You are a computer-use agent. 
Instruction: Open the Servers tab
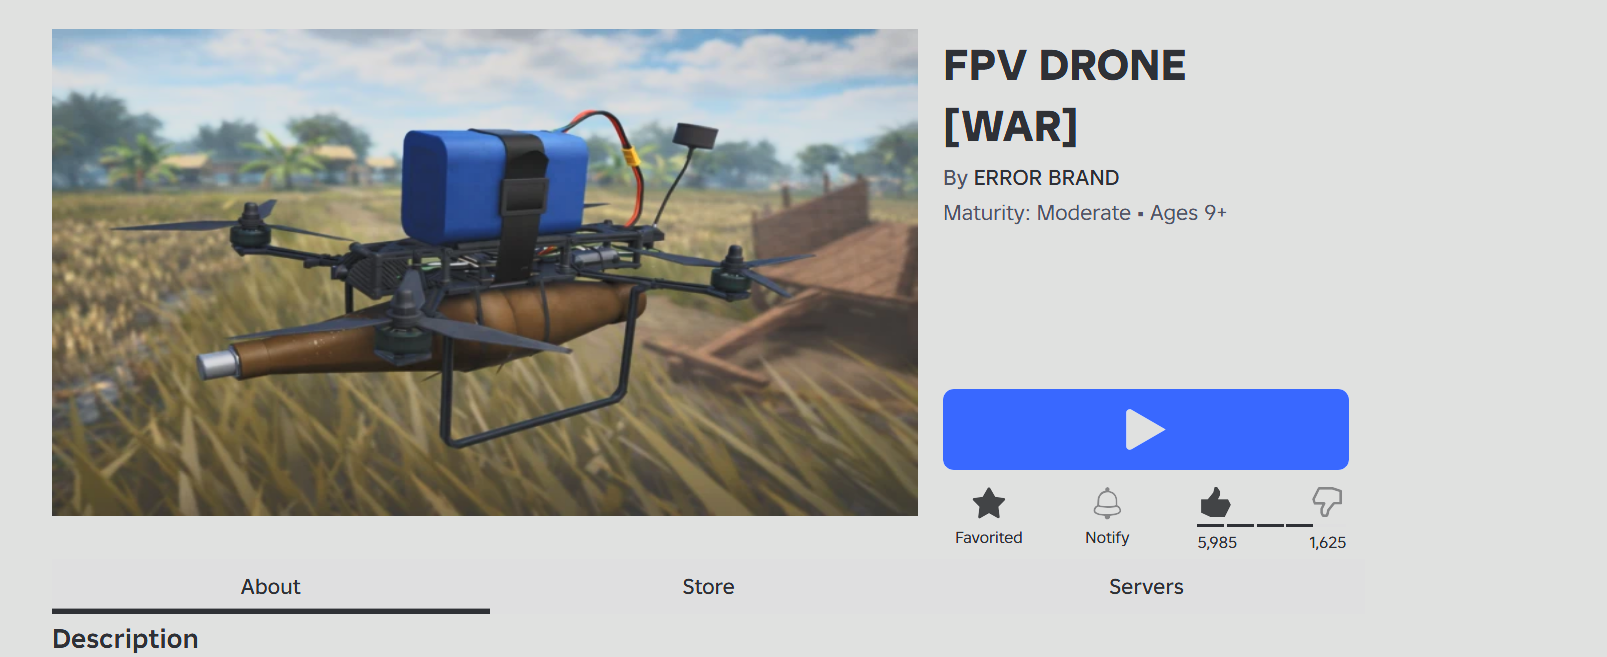pyautogui.click(x=1146, y=587)
